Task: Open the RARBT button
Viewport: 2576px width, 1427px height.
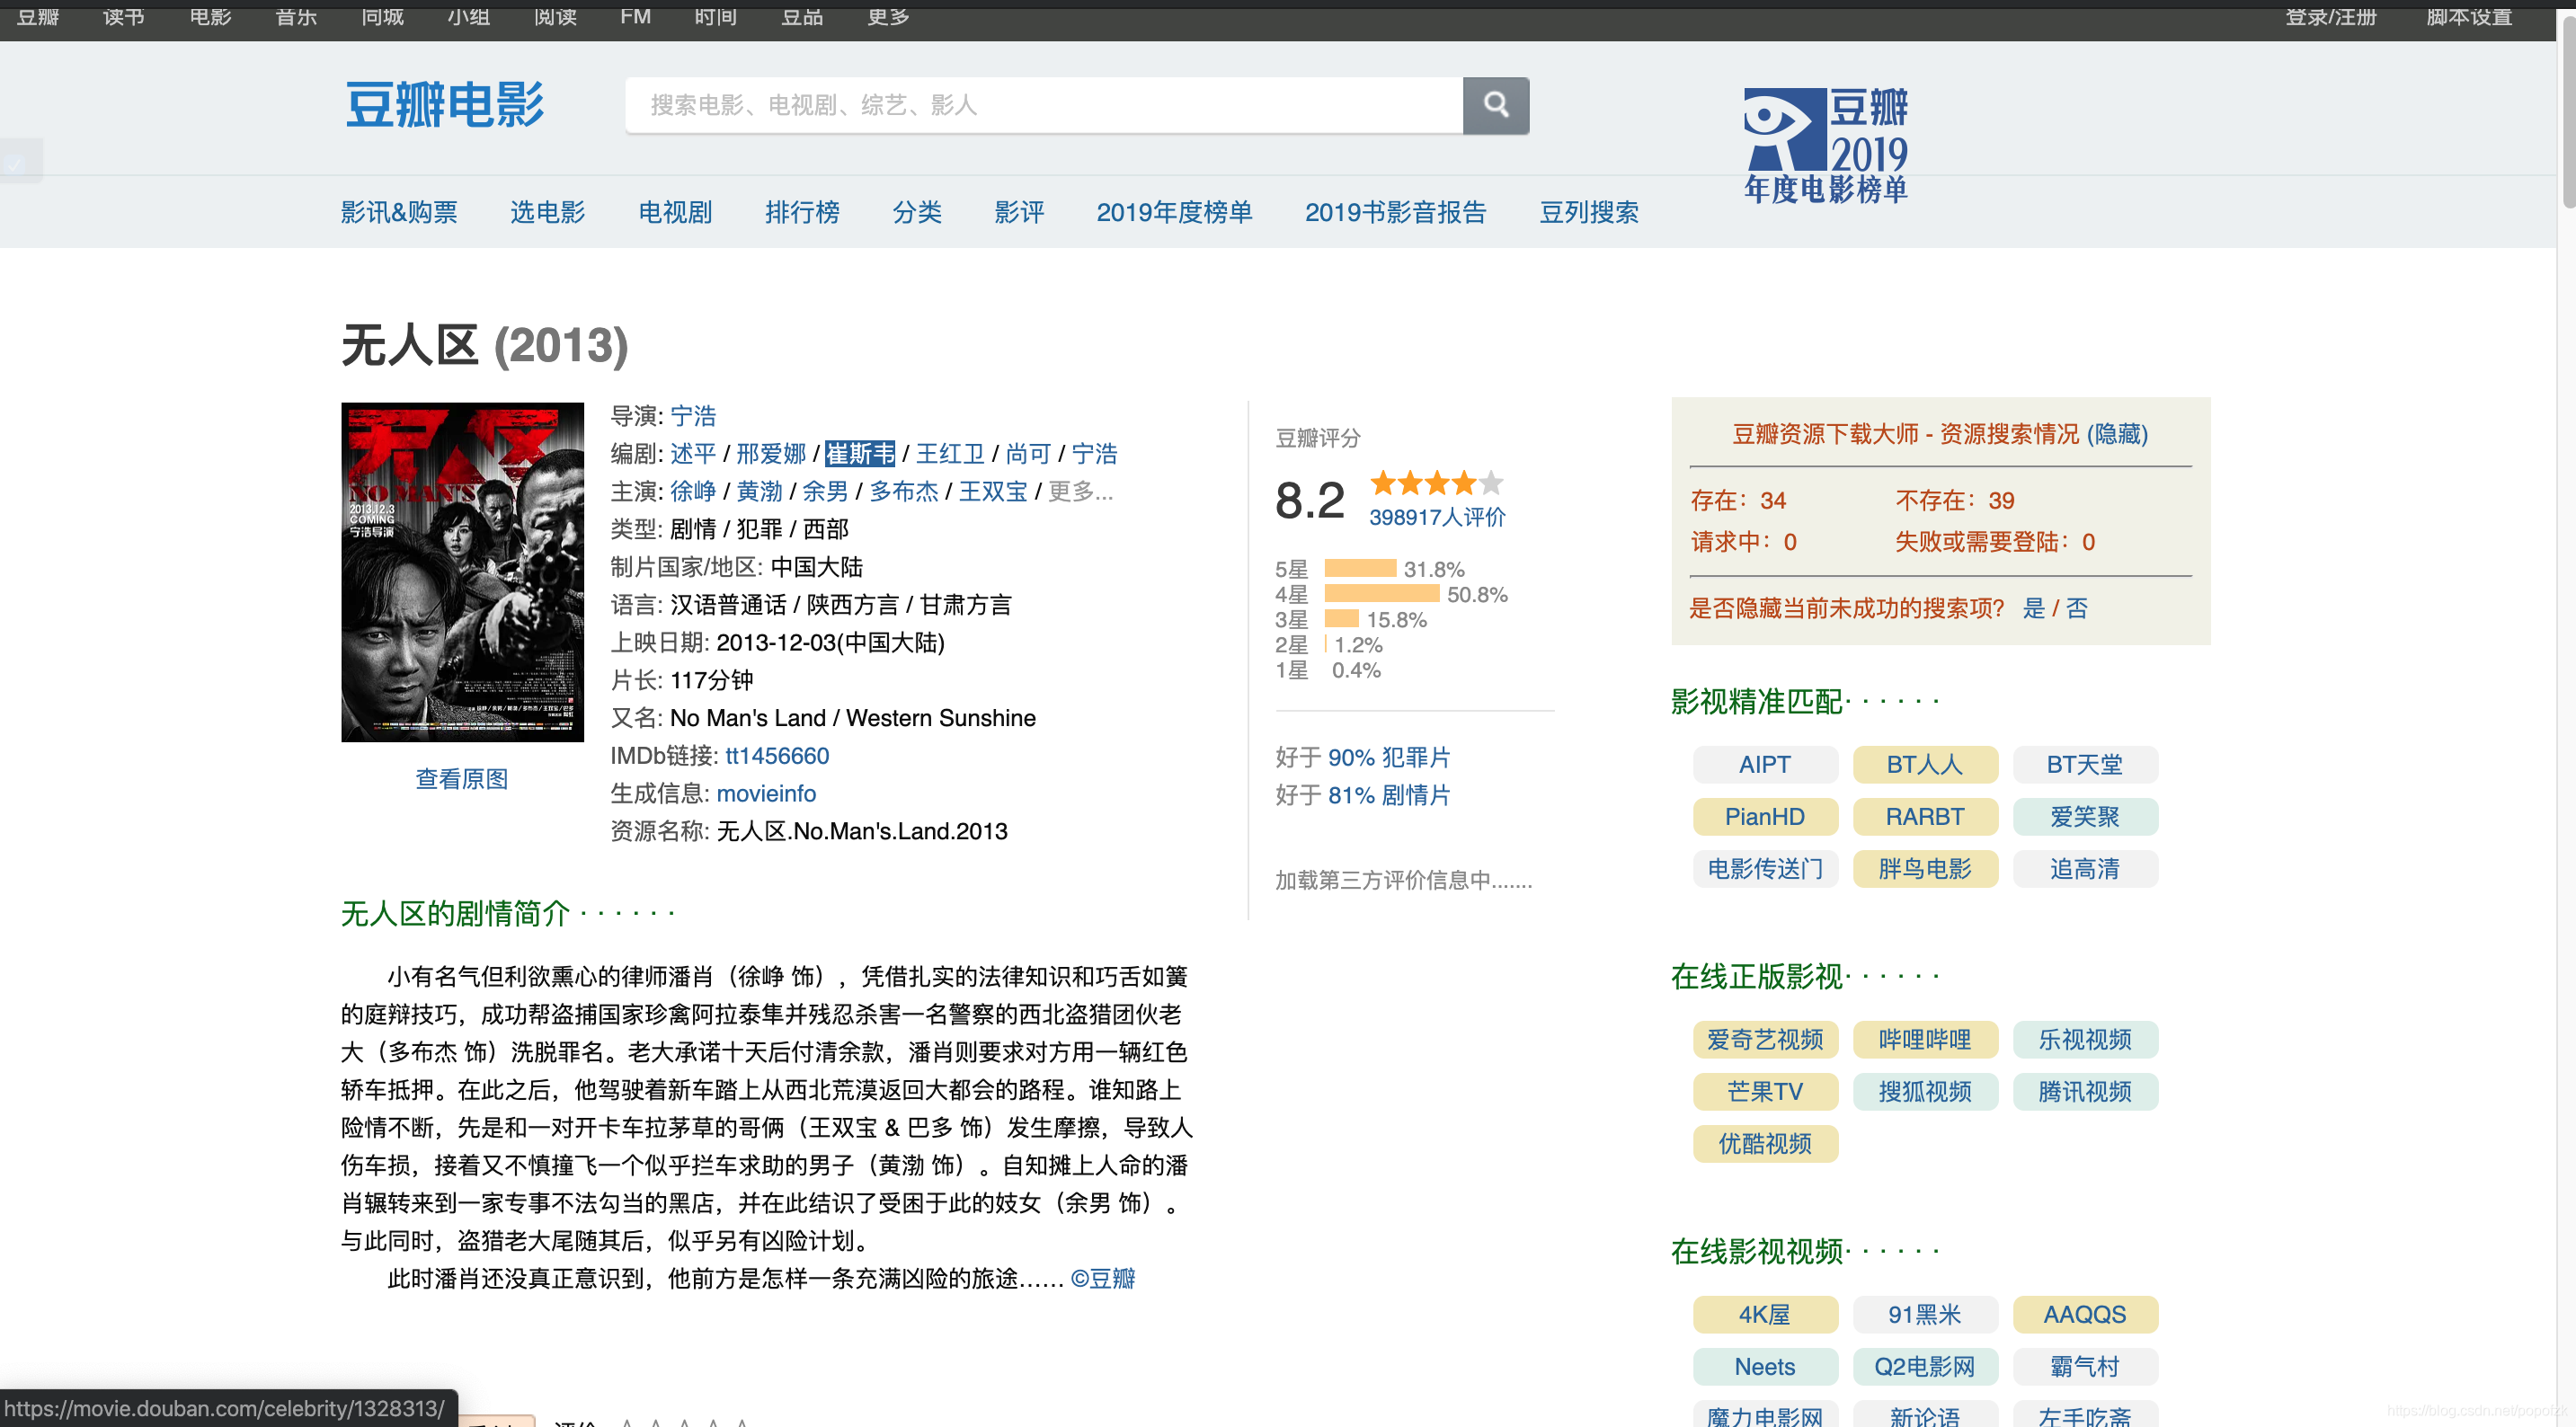Action: 1925,816
